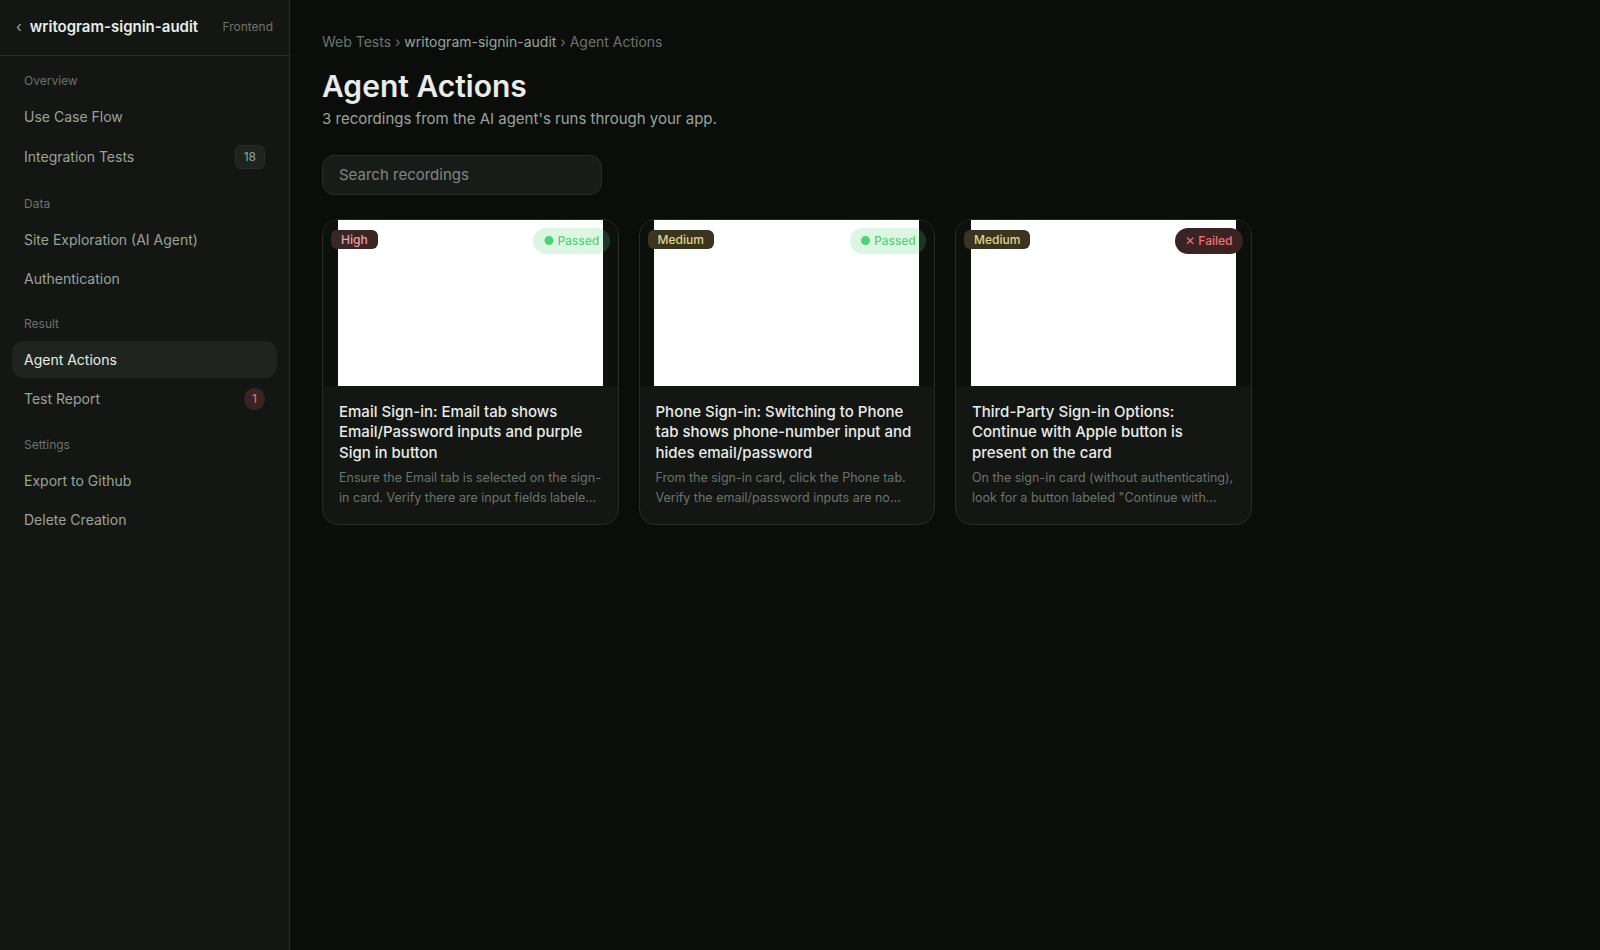
Task: Open the Test Report page
Action: 144,399
